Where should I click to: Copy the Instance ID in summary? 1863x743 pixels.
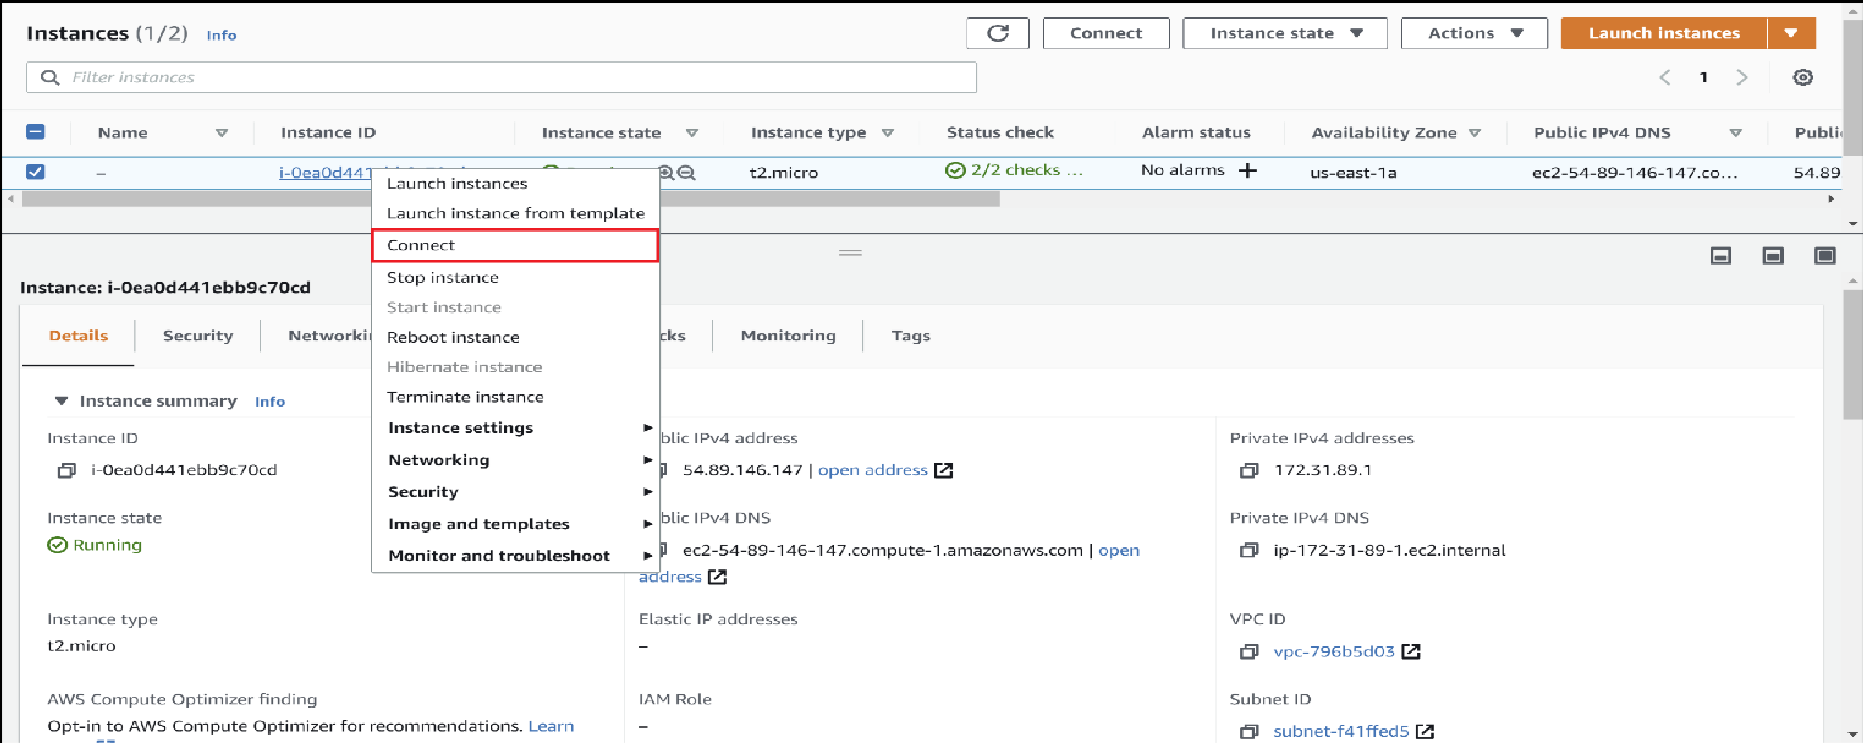67,470
